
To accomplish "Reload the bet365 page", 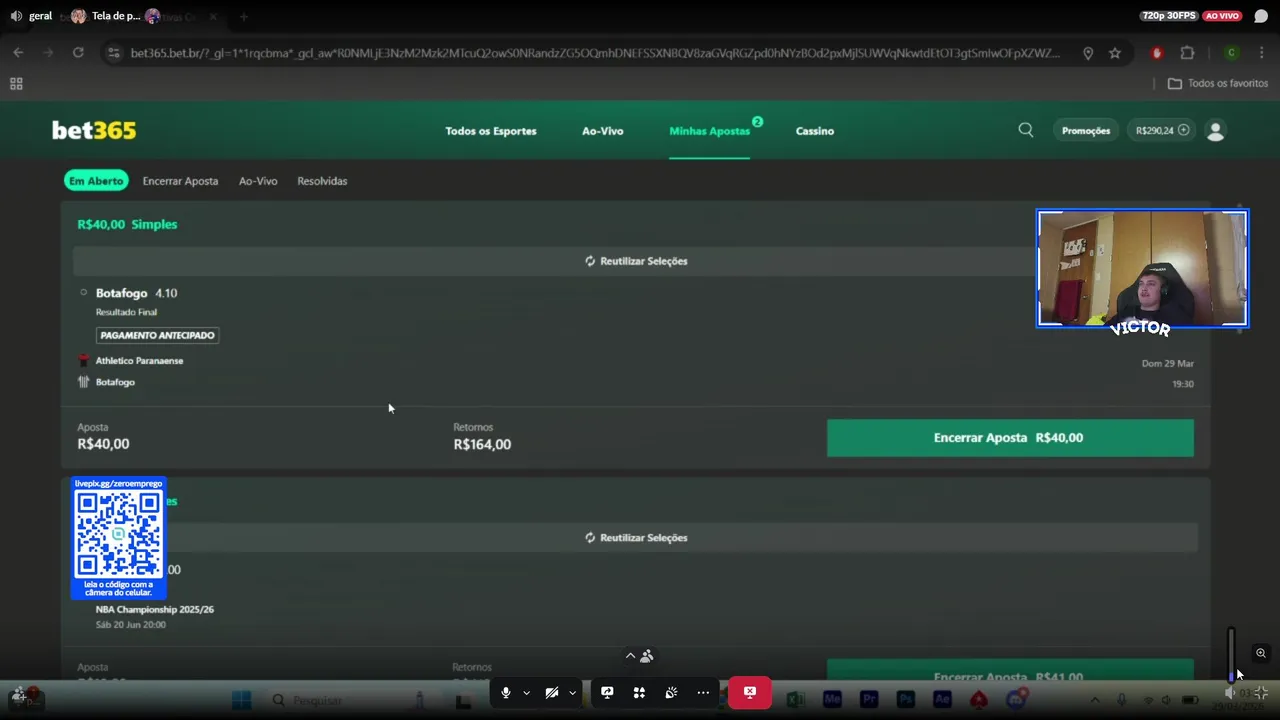I will tap(78, 53).
